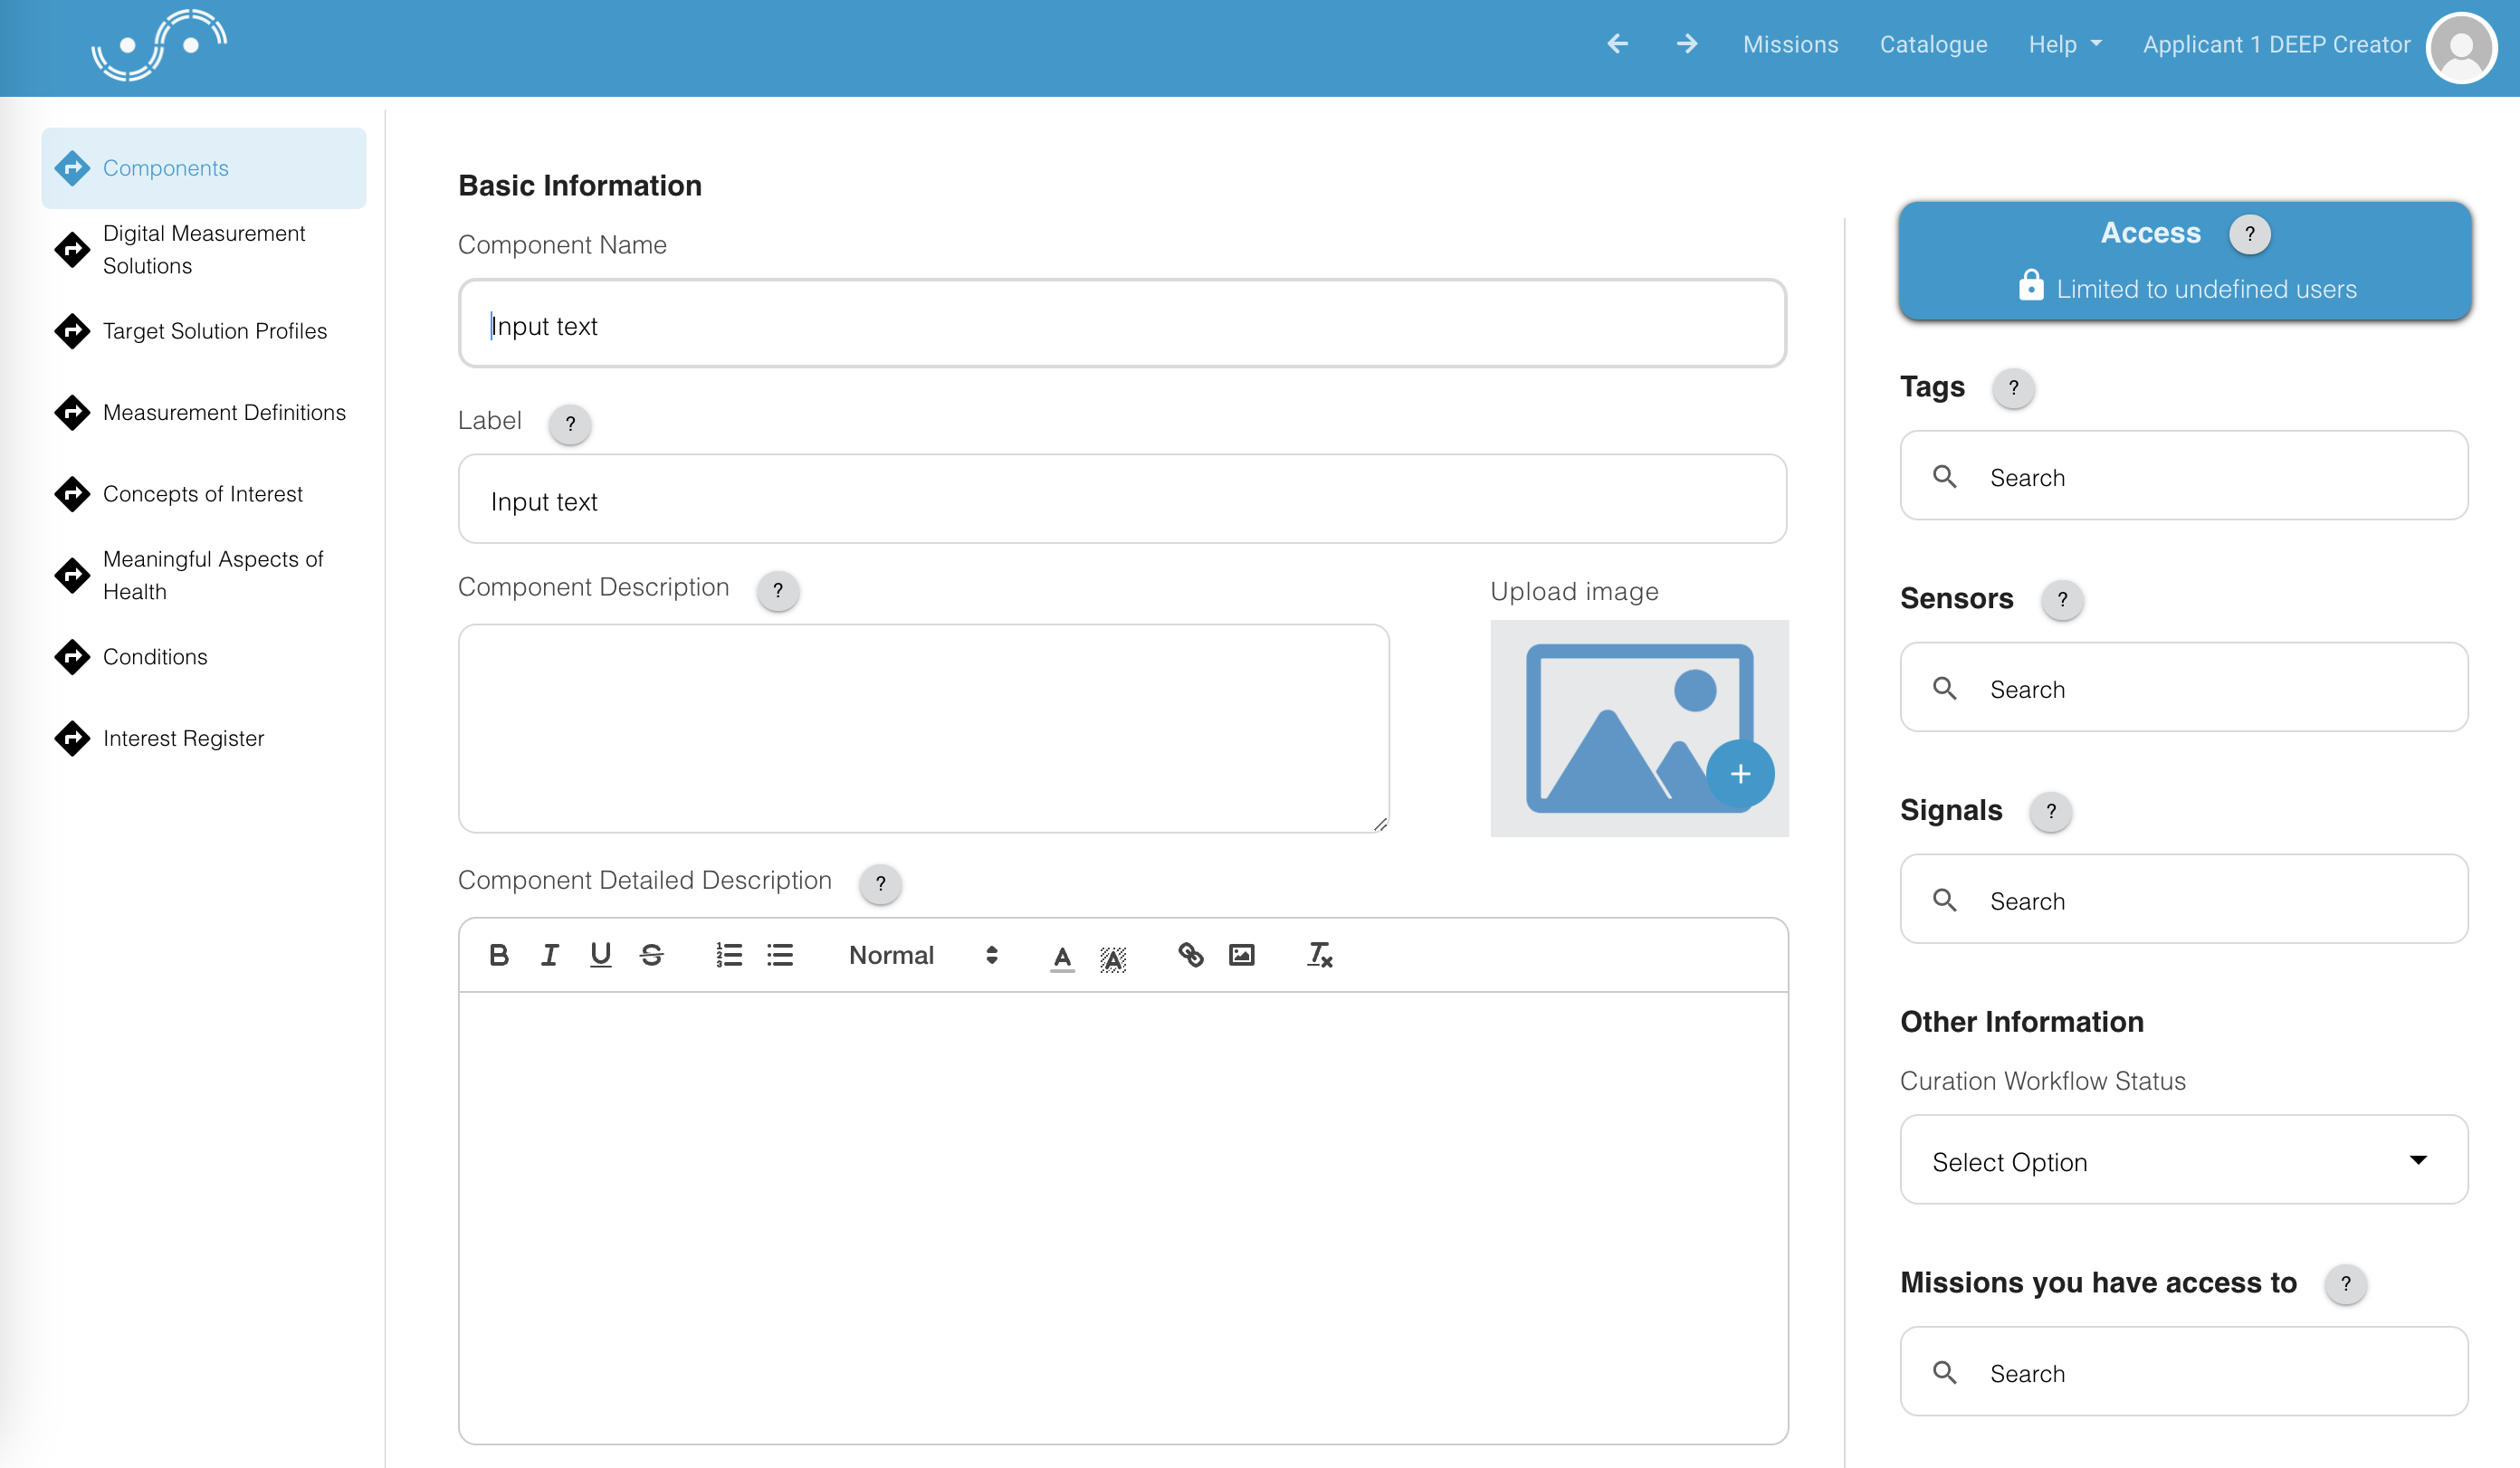Open Concepts of Interest in sidebar
The image size is (2520, 1468).
point(204,494)
